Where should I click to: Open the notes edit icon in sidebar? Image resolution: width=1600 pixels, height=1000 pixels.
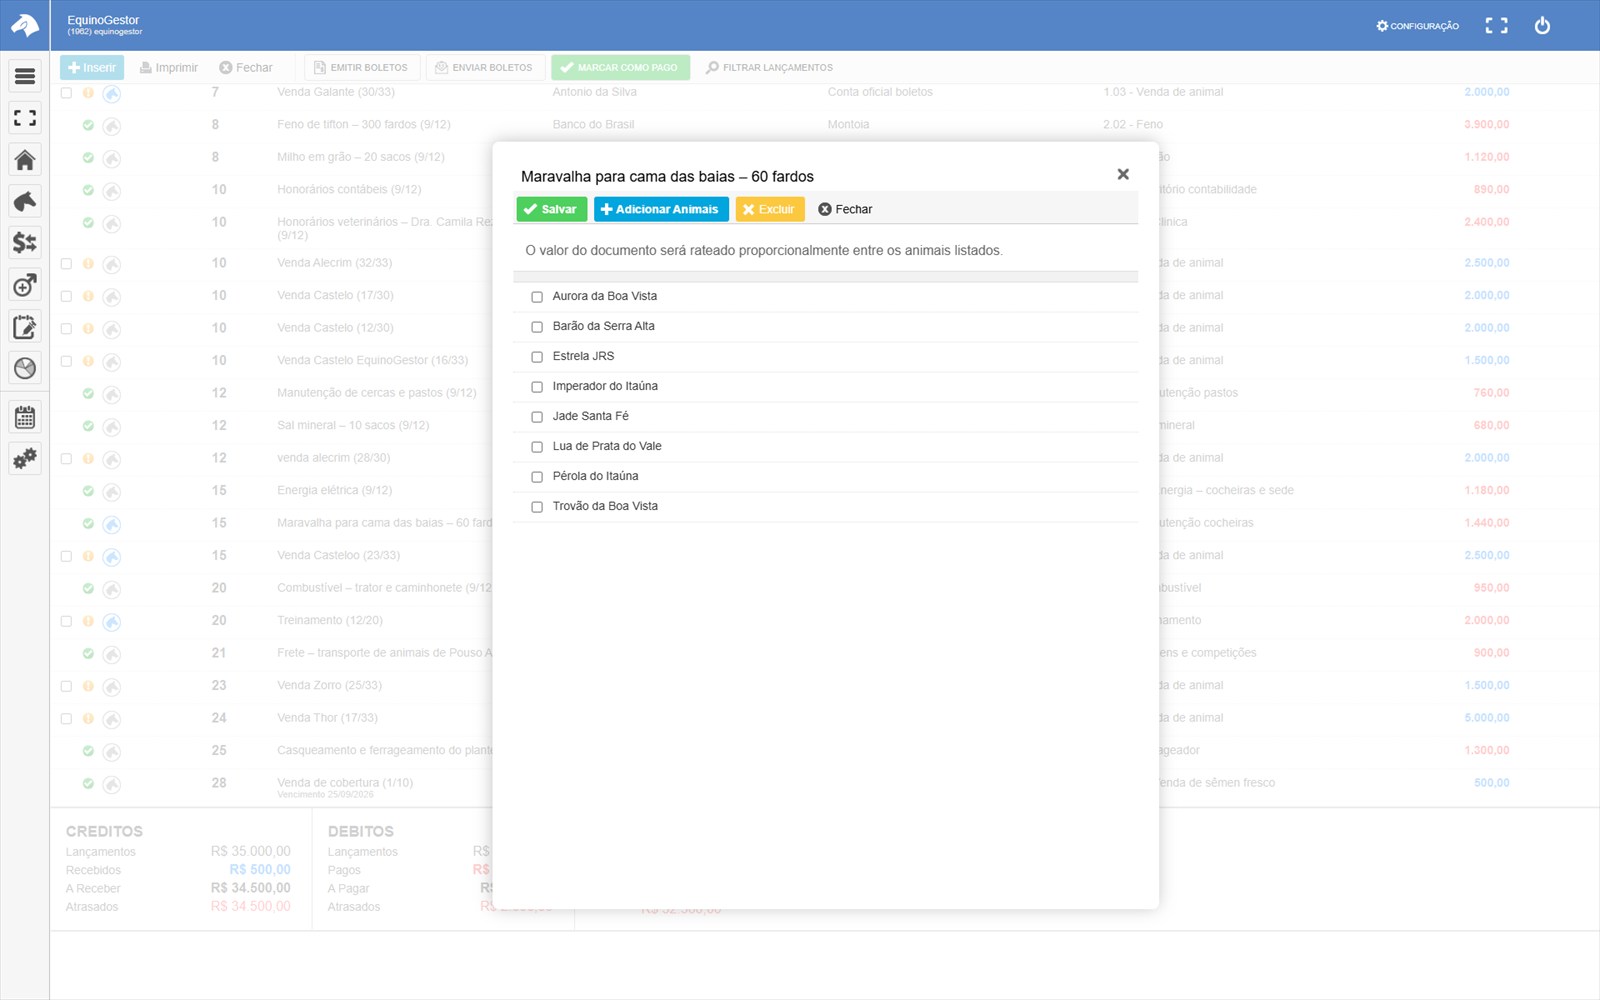(25, 327)
